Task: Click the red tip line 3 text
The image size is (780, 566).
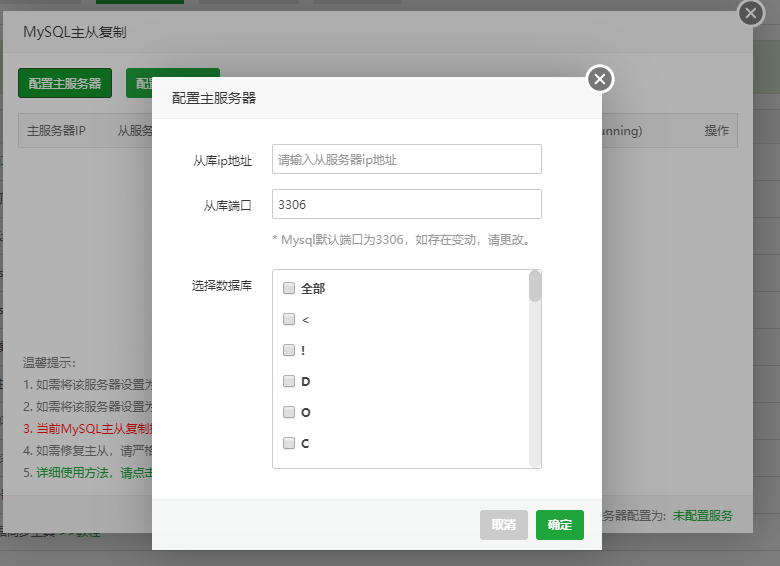Action: (x=88, y=429)
